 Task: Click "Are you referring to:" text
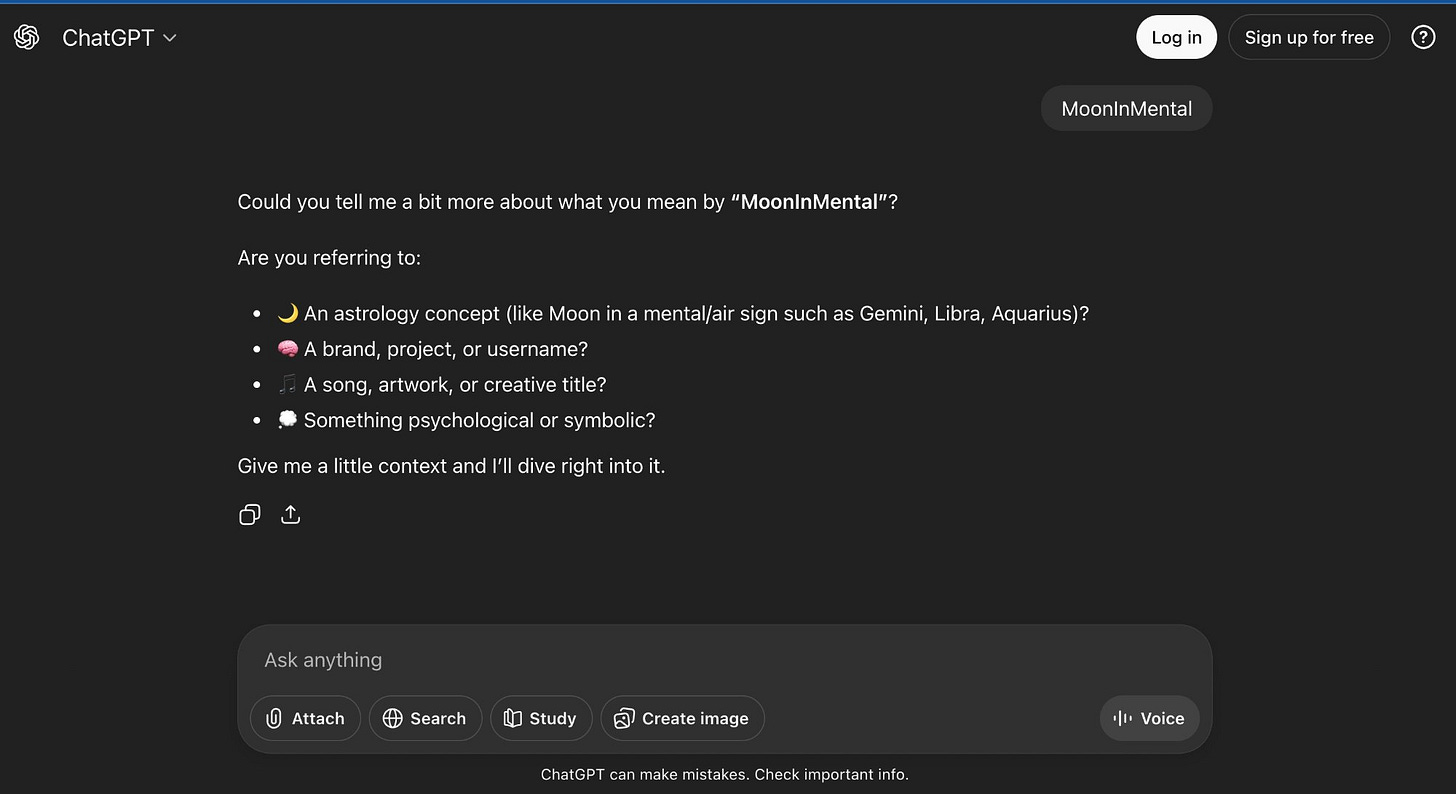point(329,258)
